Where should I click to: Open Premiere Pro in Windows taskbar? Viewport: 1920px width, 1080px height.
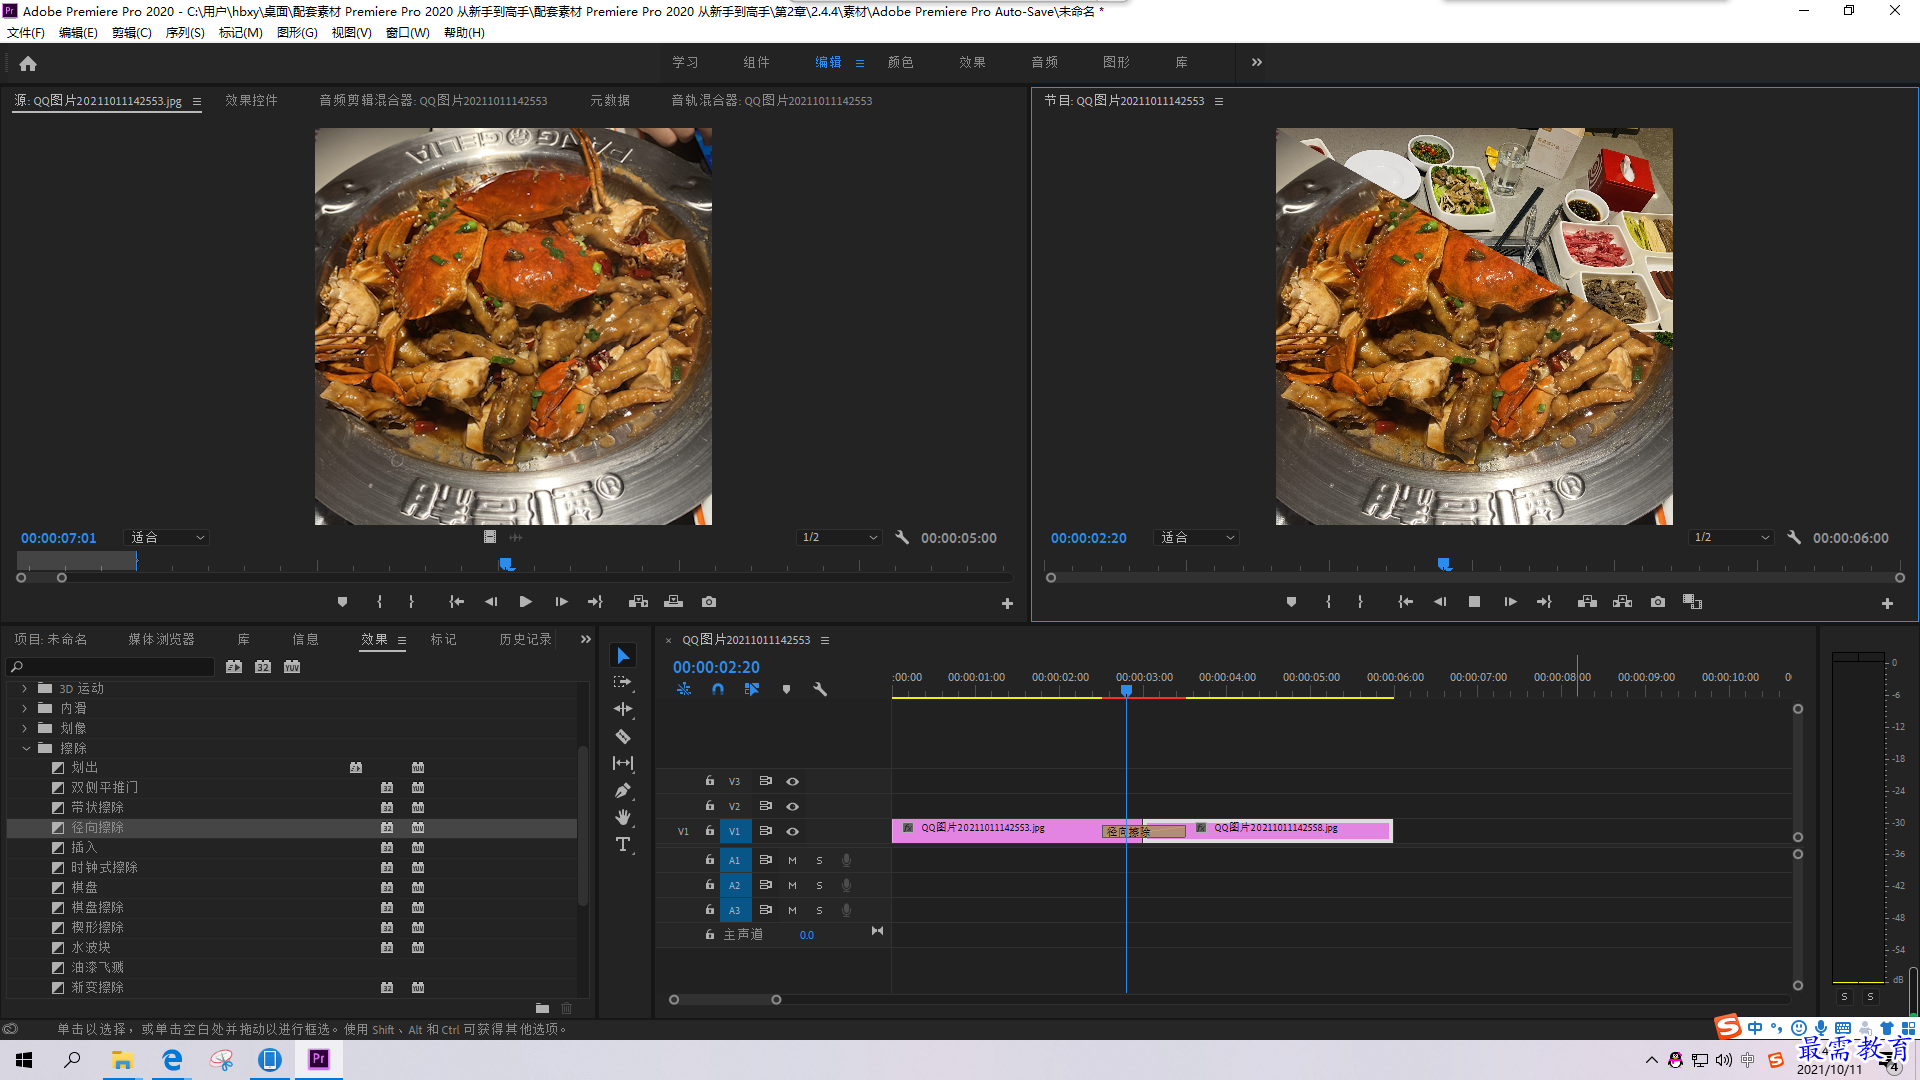(319, 1059)
